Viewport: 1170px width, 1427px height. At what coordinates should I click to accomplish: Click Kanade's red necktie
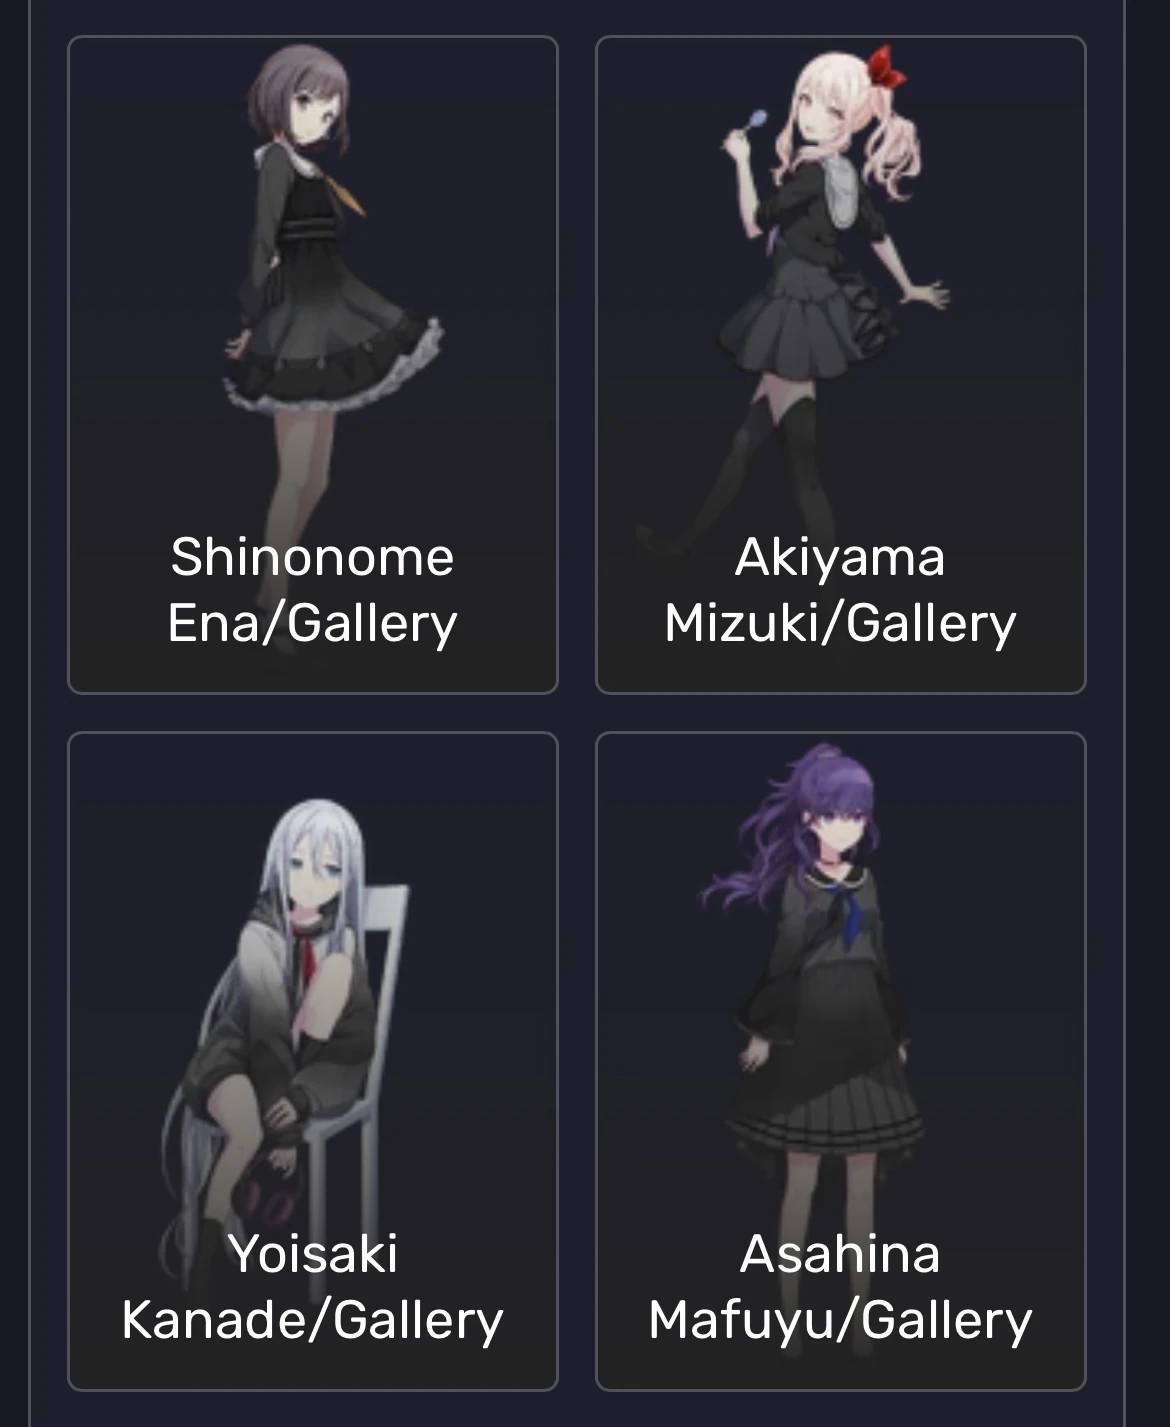click(x=308, y=960)
